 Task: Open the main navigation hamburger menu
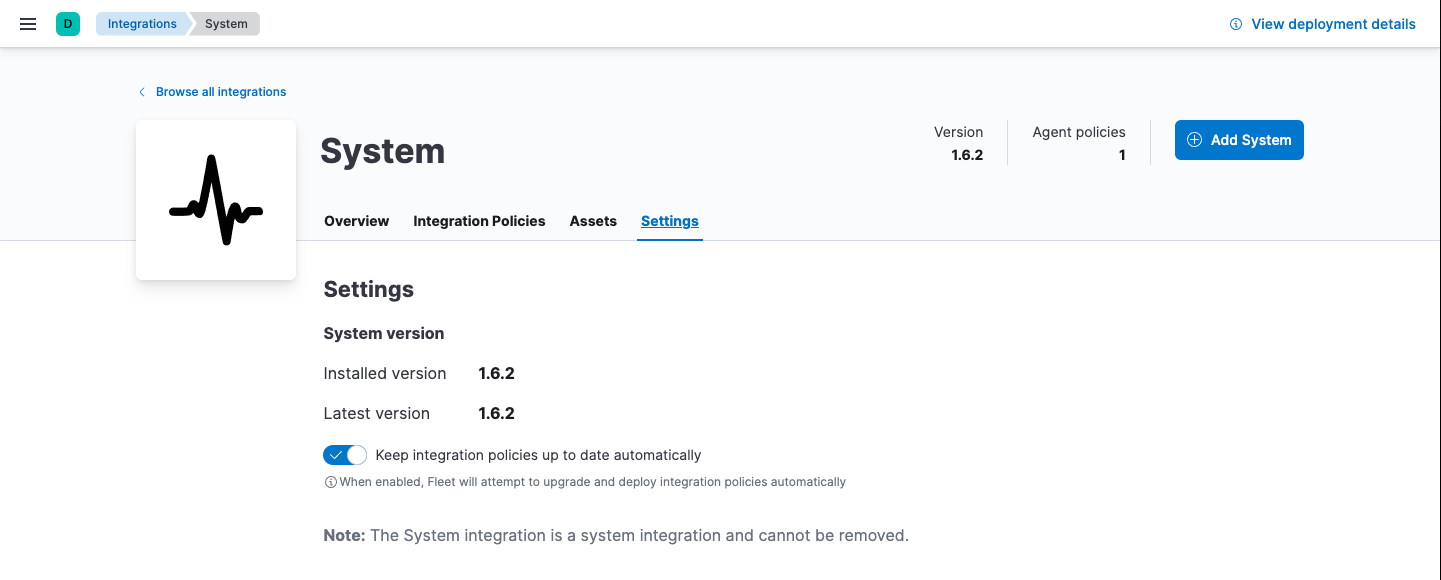click(x=27, y=23)
